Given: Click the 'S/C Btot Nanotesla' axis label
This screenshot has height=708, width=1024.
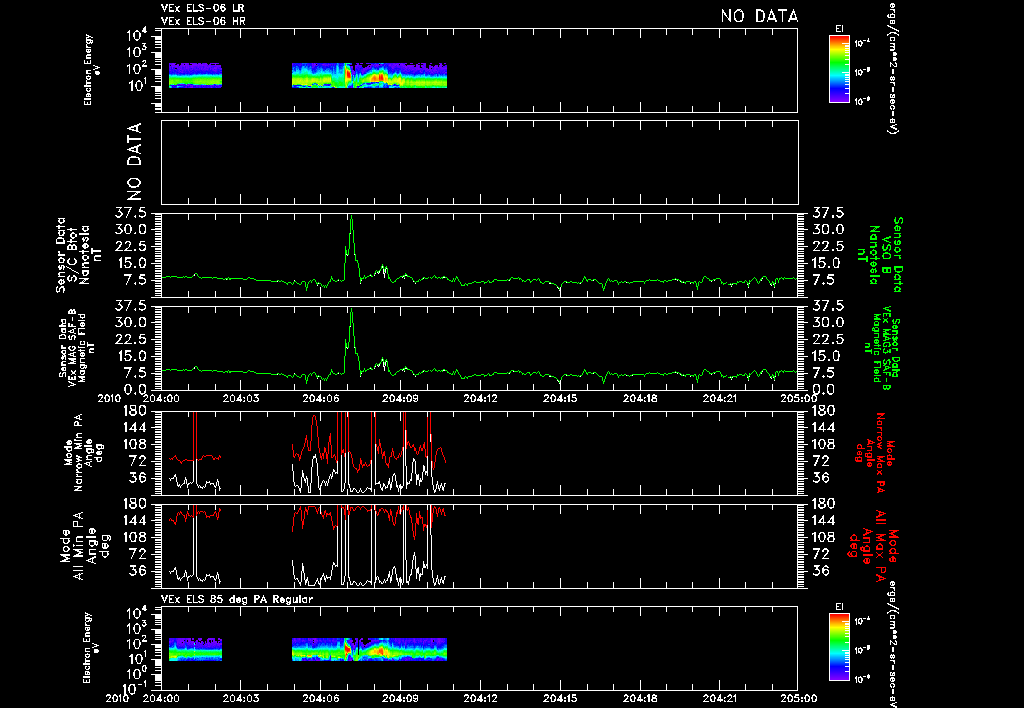Looking at the screenshot, I should [x=78, y=255].
